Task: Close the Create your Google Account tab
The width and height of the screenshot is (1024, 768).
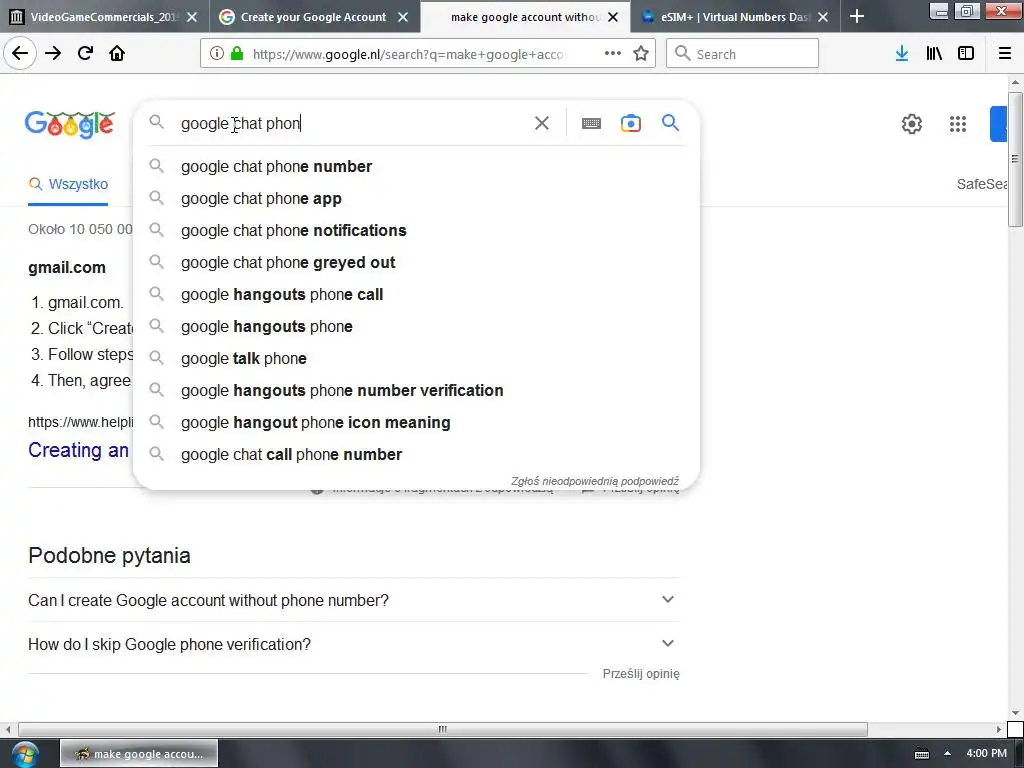Action: tap(403, 17)
